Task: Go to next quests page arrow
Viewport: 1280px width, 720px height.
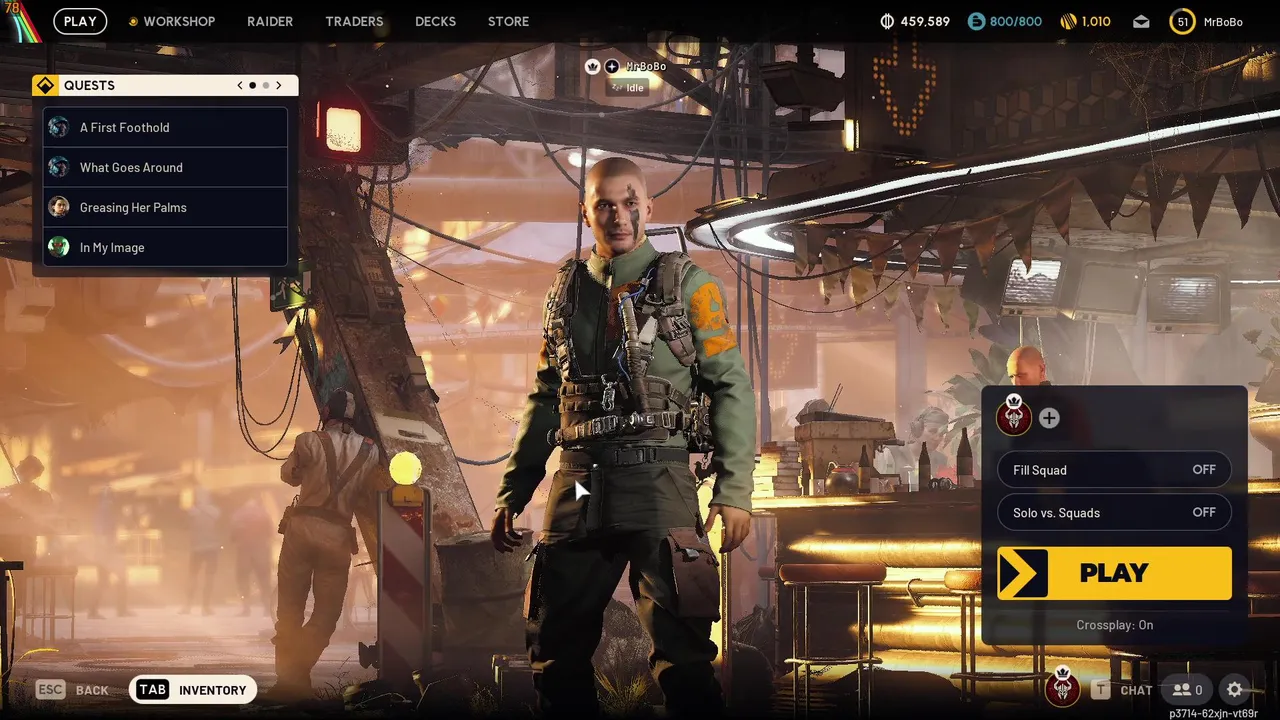Action: [x=279, y=85]
